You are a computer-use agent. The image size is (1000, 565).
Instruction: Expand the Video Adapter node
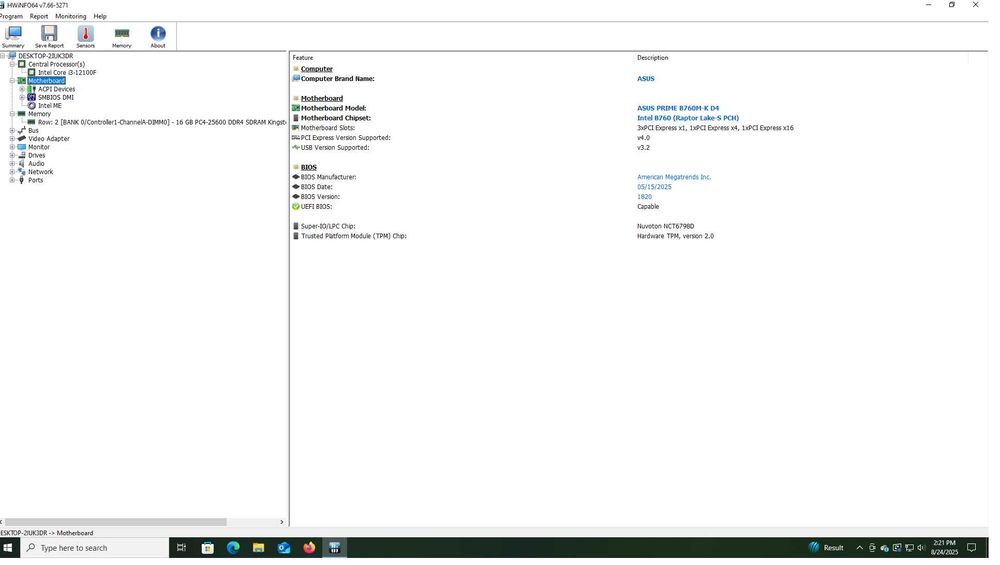[x=12, y=139]
